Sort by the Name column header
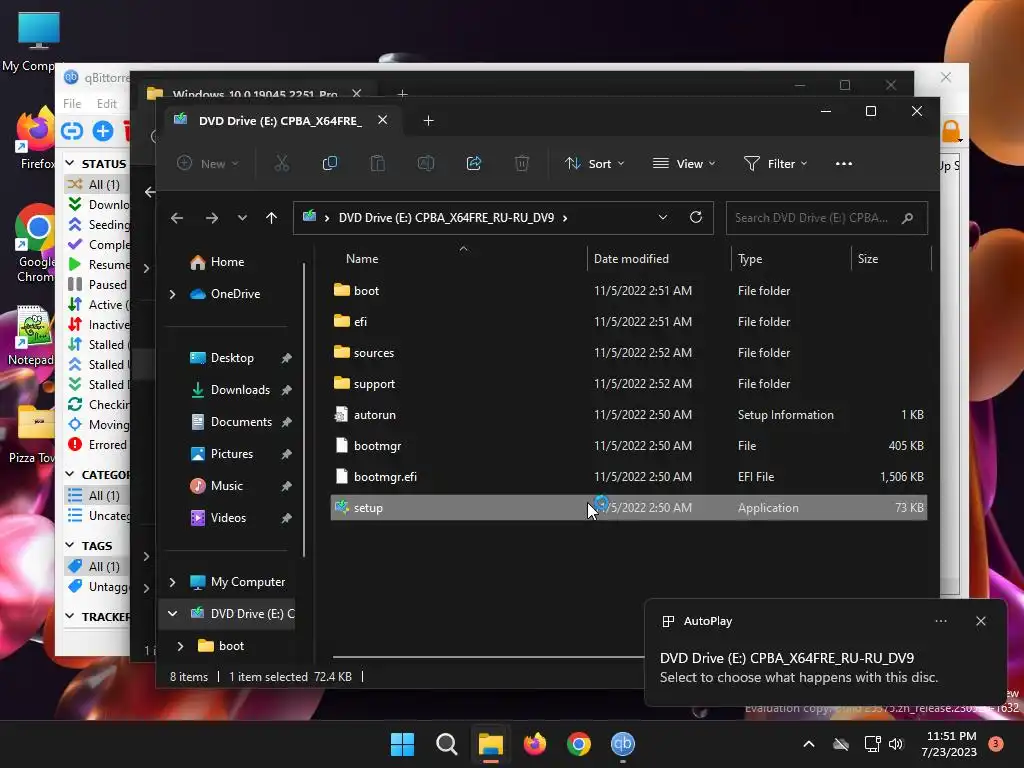The image size is (1024, 768). tap(362, 259)
